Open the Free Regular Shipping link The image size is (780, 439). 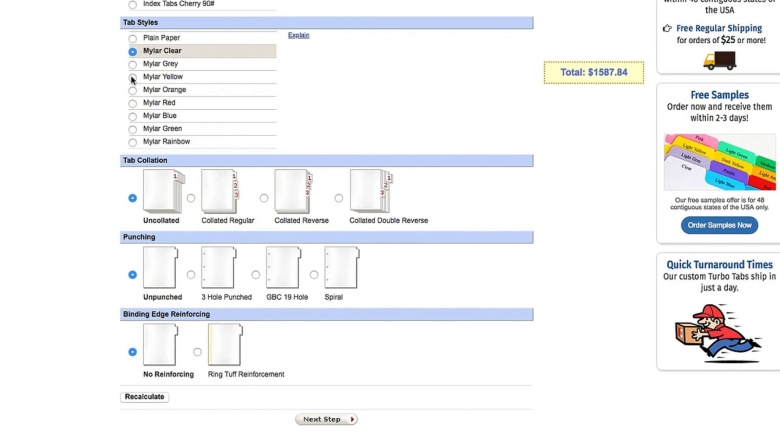click(719, 28)
